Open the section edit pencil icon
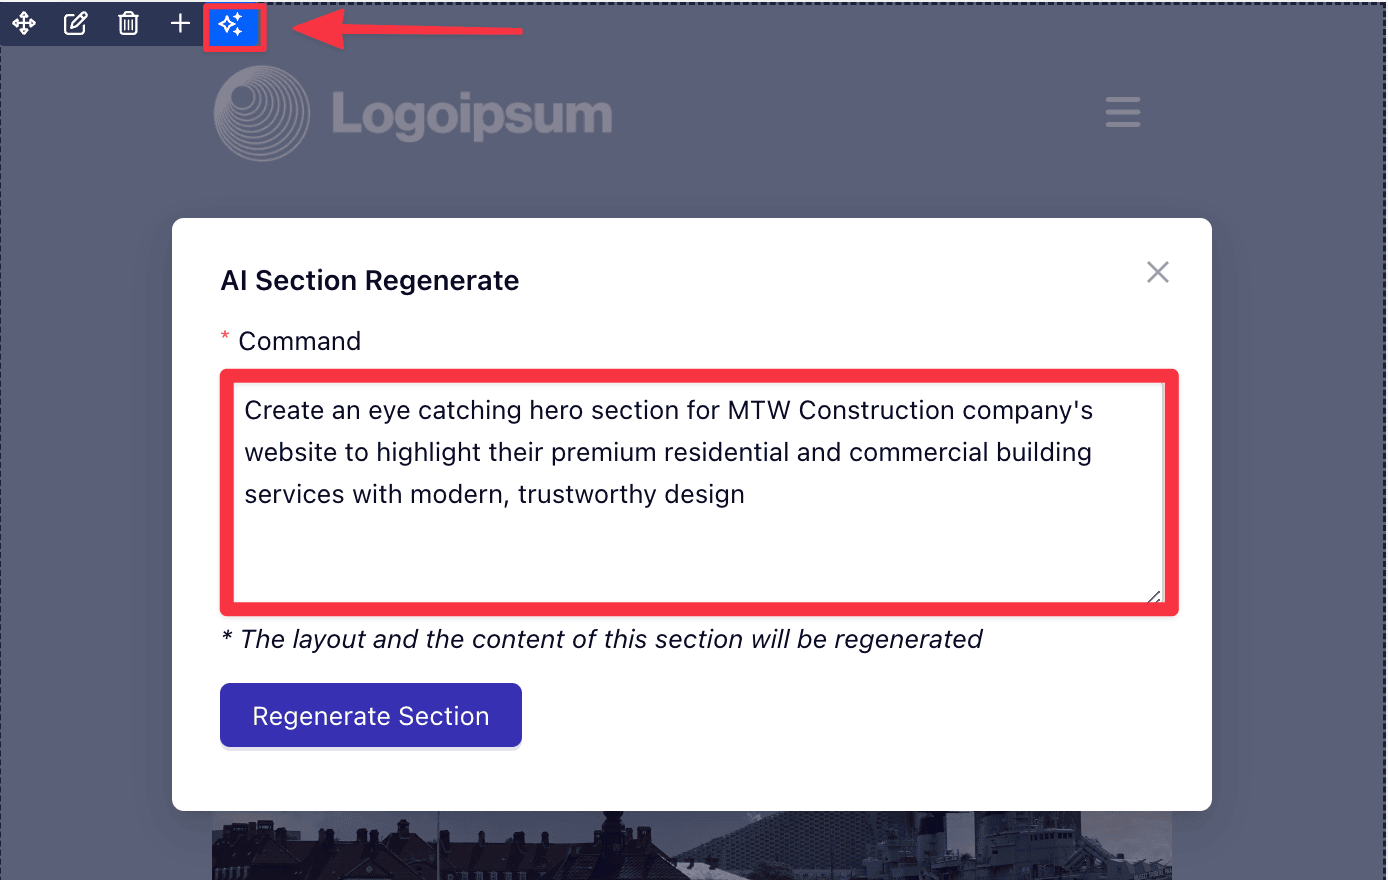Screen dimensions: 1388x880 tap(76, 23)
